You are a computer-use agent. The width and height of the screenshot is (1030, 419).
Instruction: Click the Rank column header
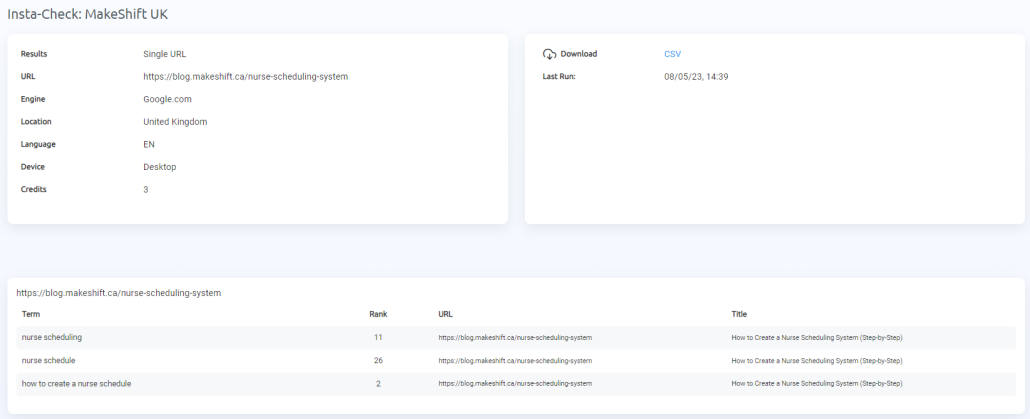[378, 314]
